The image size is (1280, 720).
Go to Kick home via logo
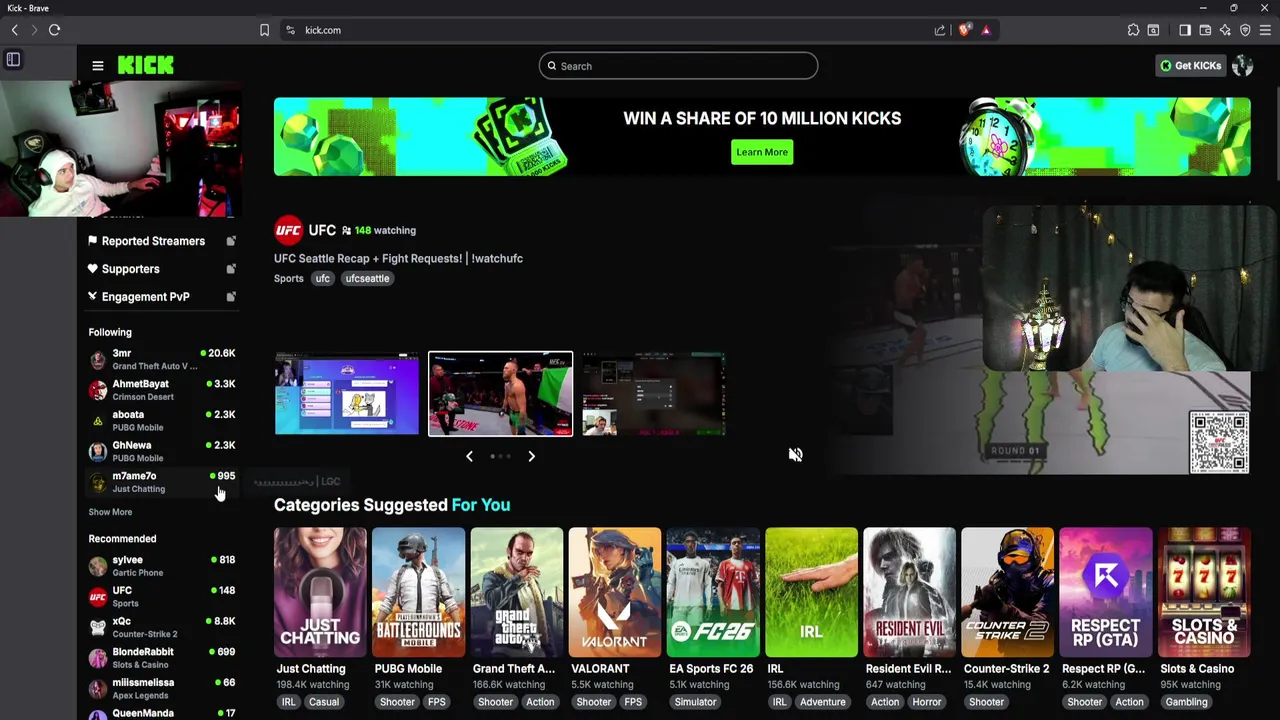[146, 65]
